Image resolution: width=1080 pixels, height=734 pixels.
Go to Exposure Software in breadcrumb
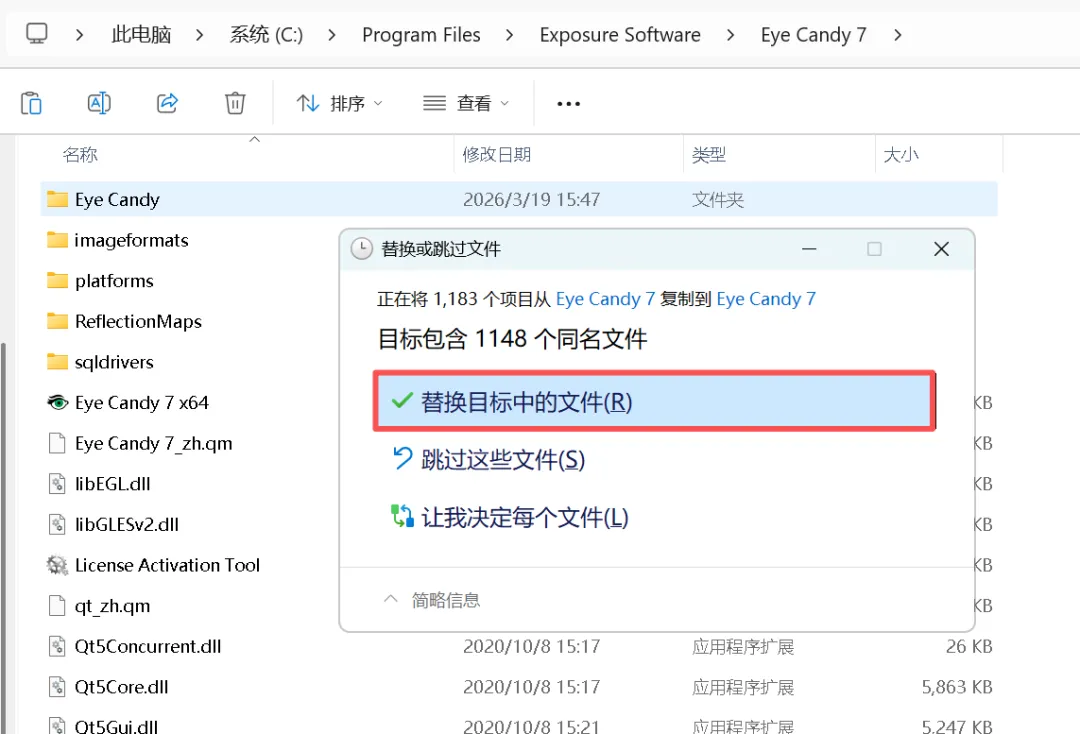(x=620, y=34)
